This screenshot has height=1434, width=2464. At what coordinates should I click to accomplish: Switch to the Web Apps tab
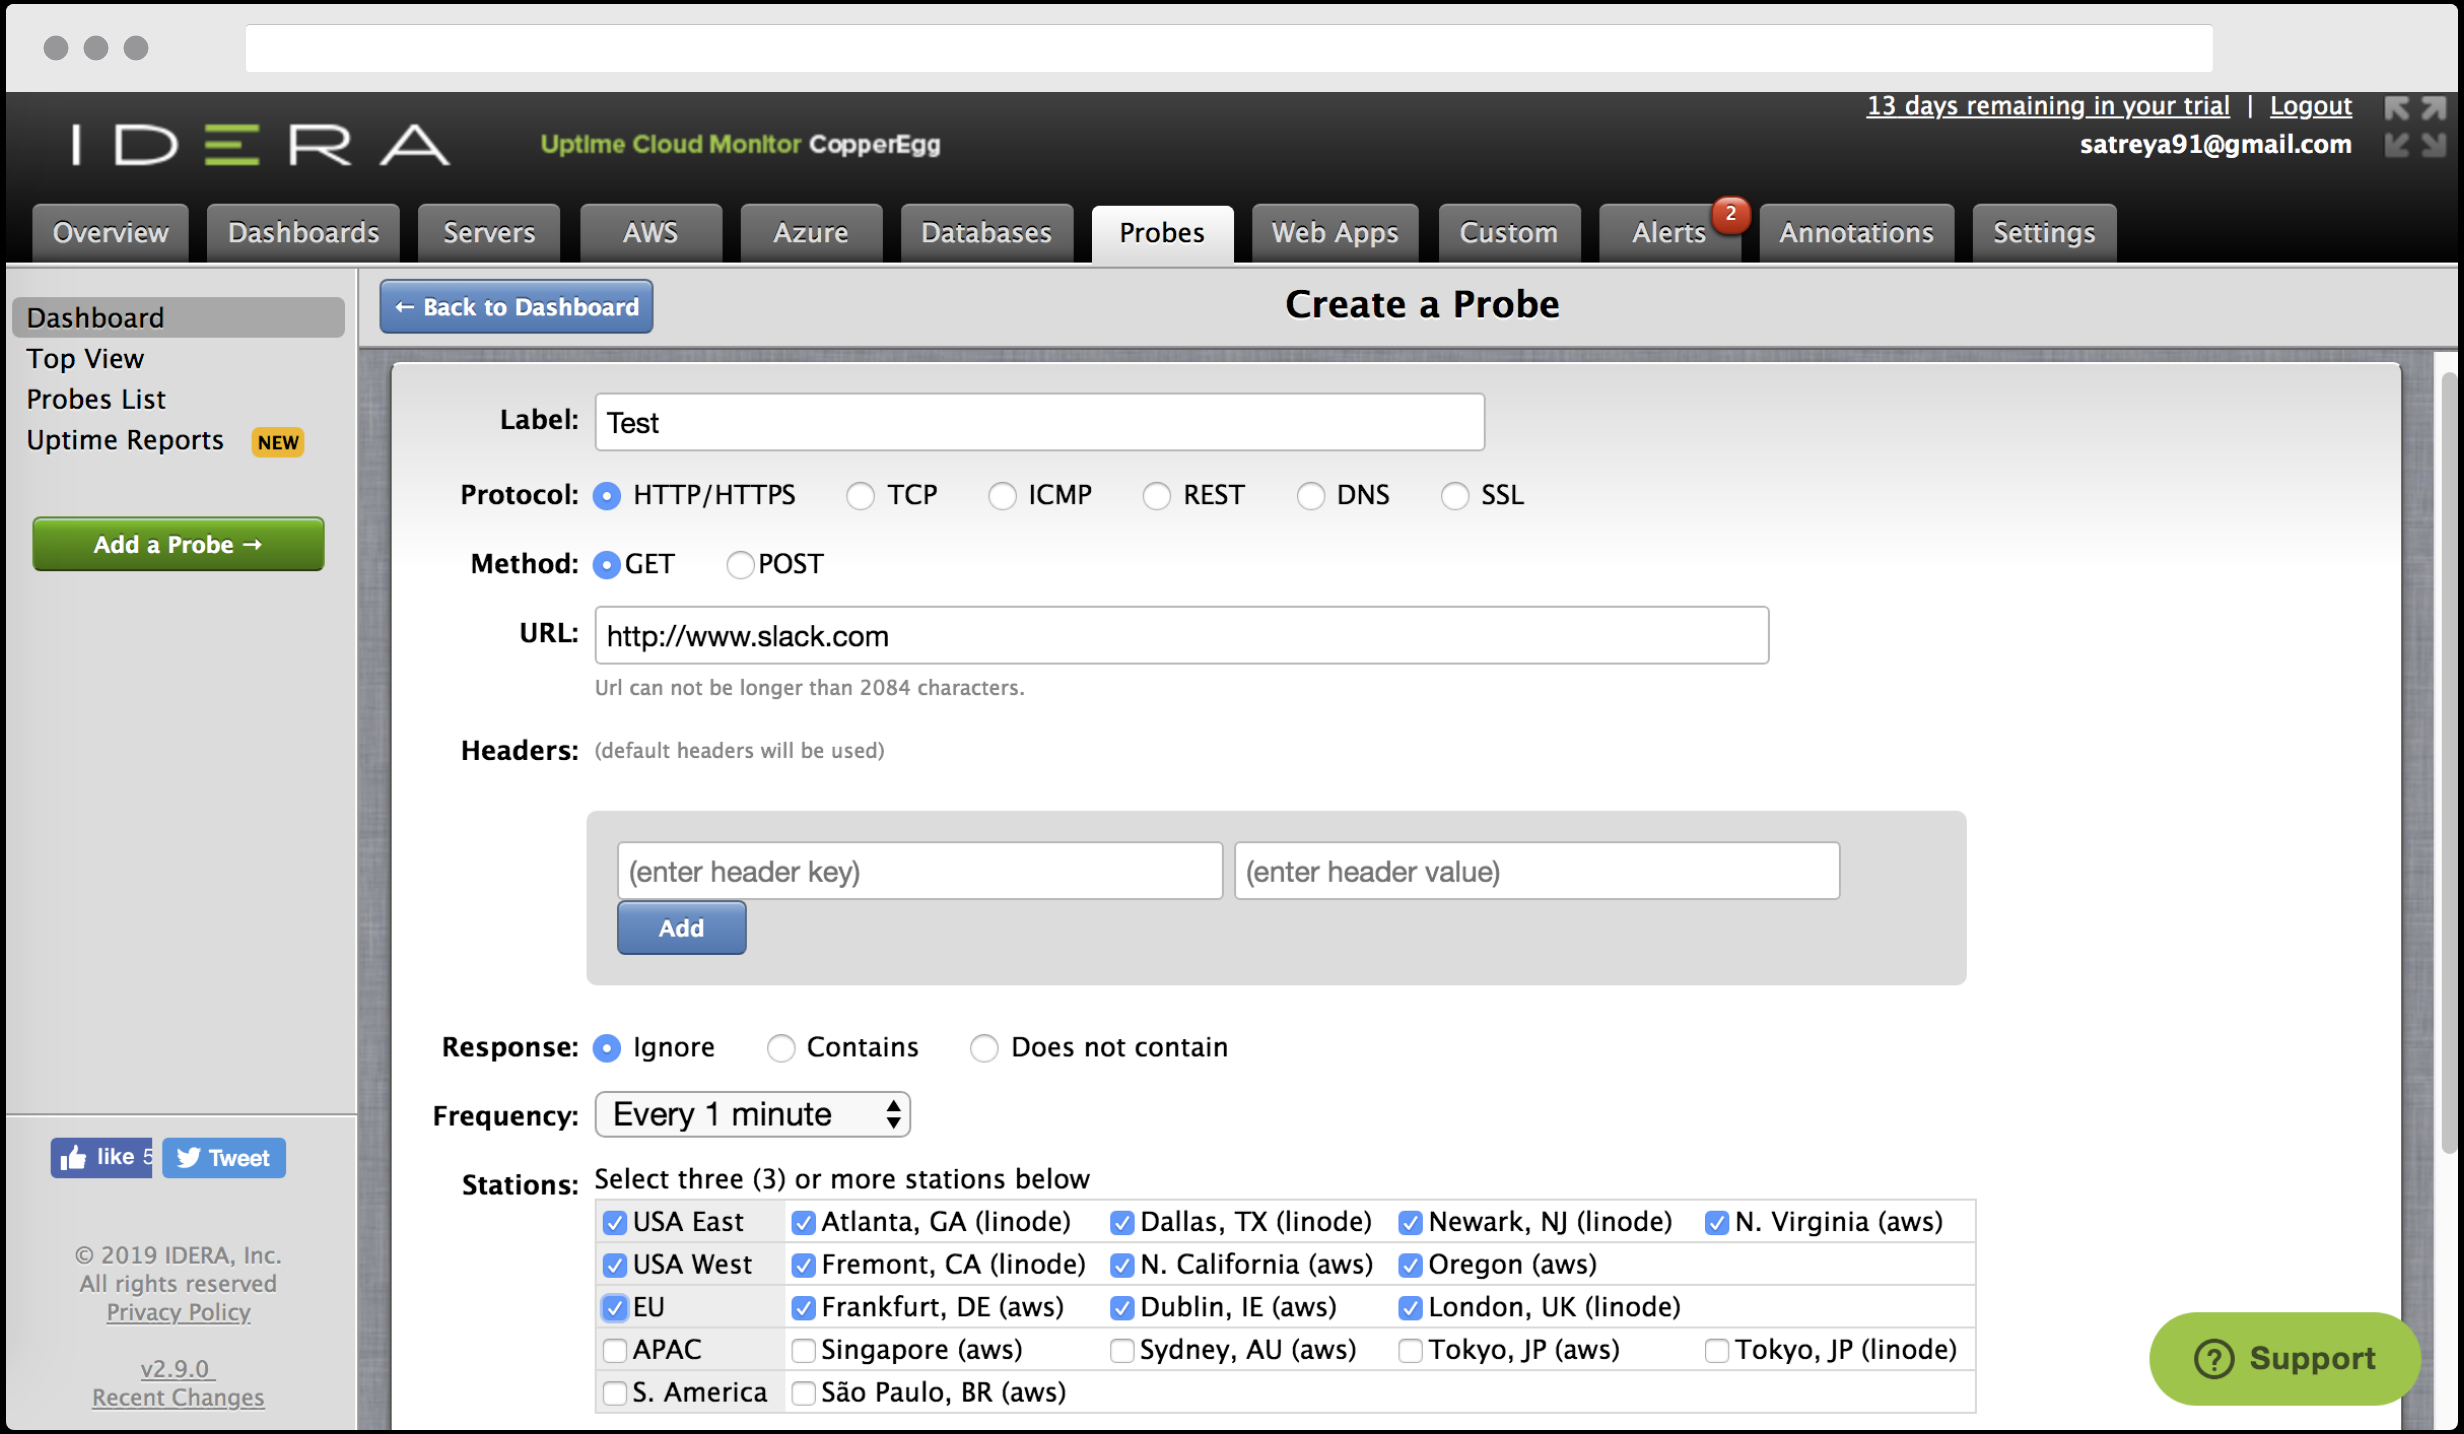point(1334,233)
